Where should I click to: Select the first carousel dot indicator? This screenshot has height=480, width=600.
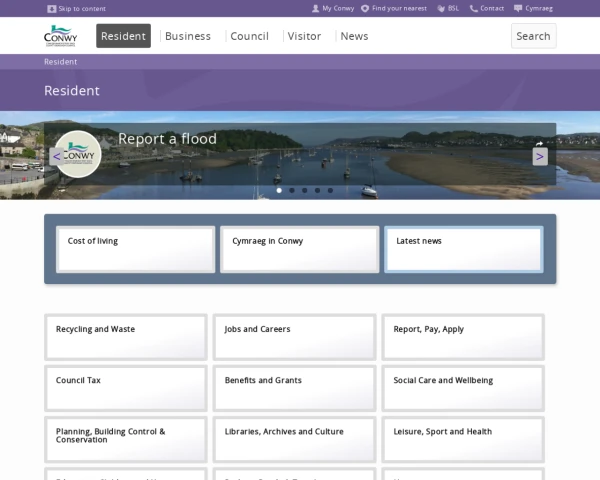(x=279, y=190)
